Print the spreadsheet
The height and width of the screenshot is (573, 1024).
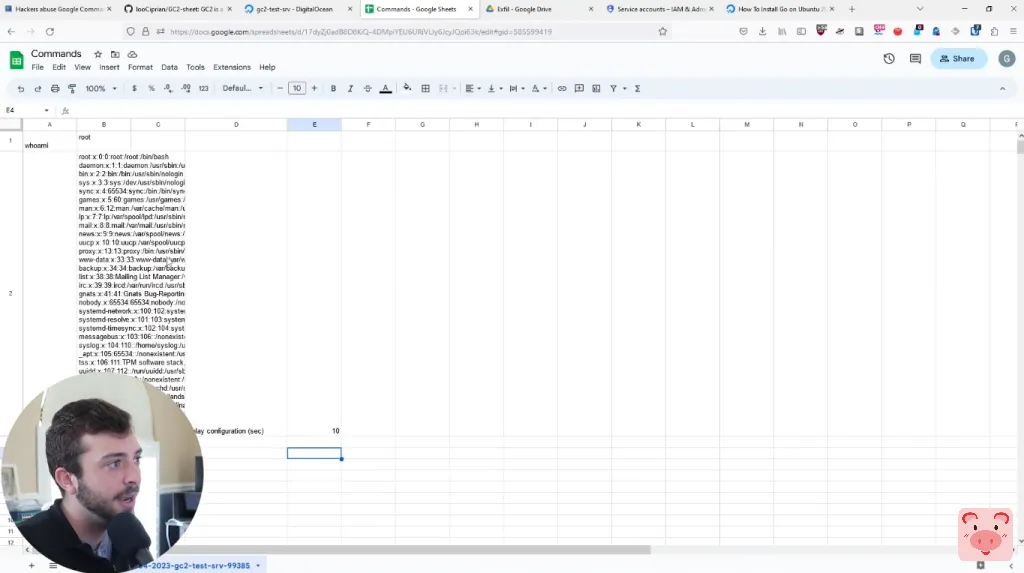coord(55,89)
